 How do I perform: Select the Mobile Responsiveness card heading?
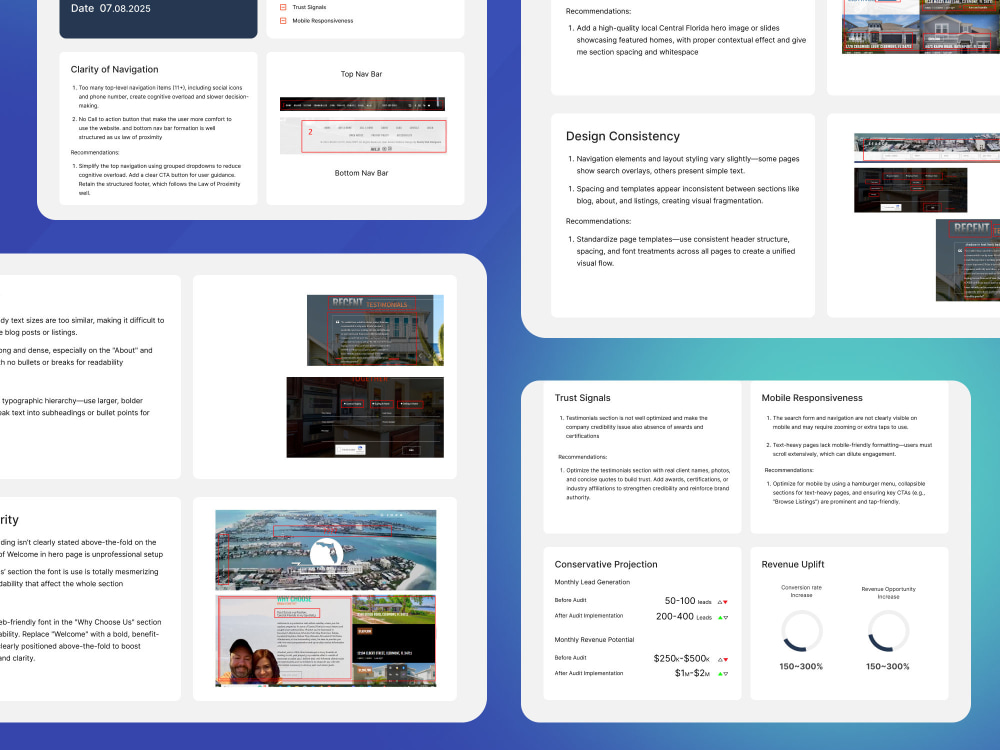812,398
